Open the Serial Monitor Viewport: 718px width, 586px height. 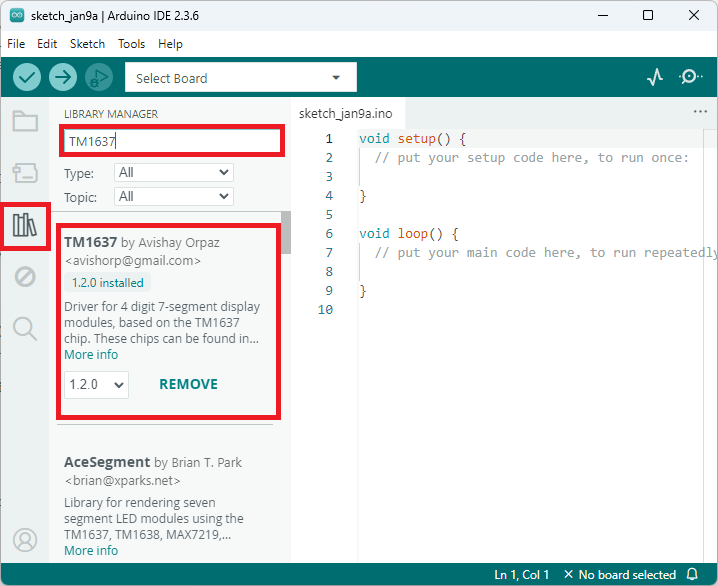point(690,77)
